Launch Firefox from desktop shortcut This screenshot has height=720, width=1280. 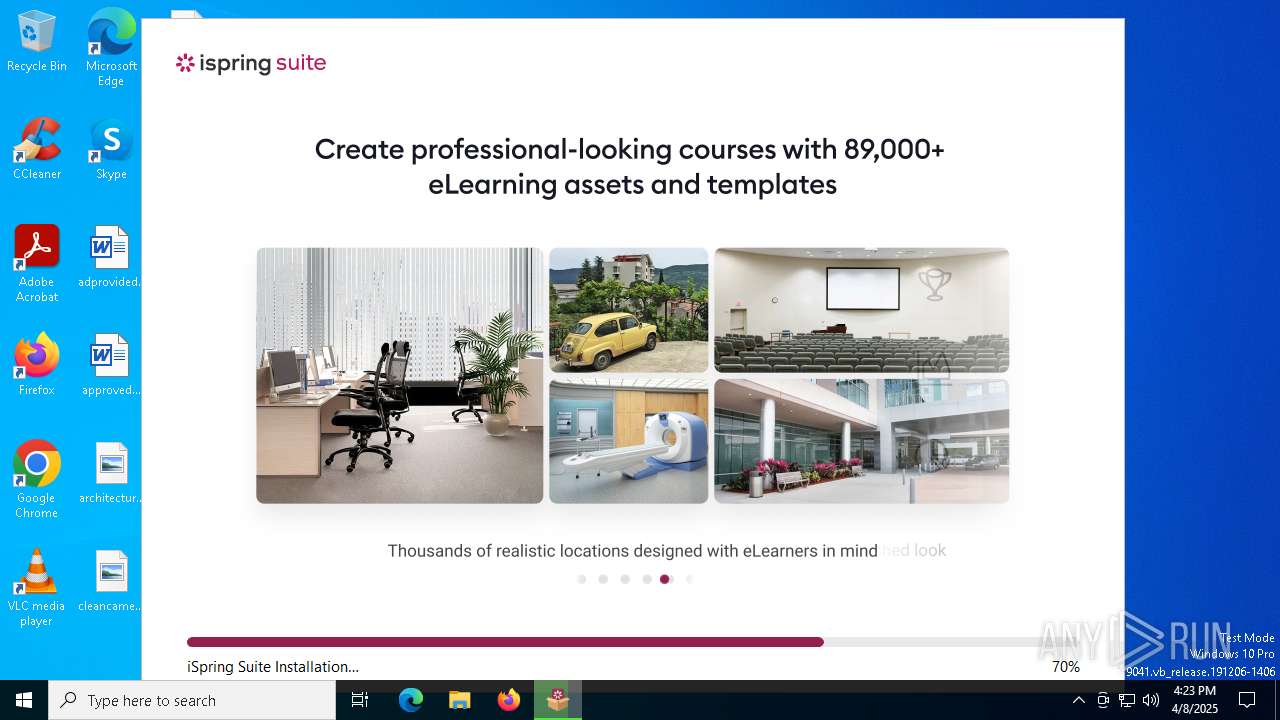coord(37,366)
